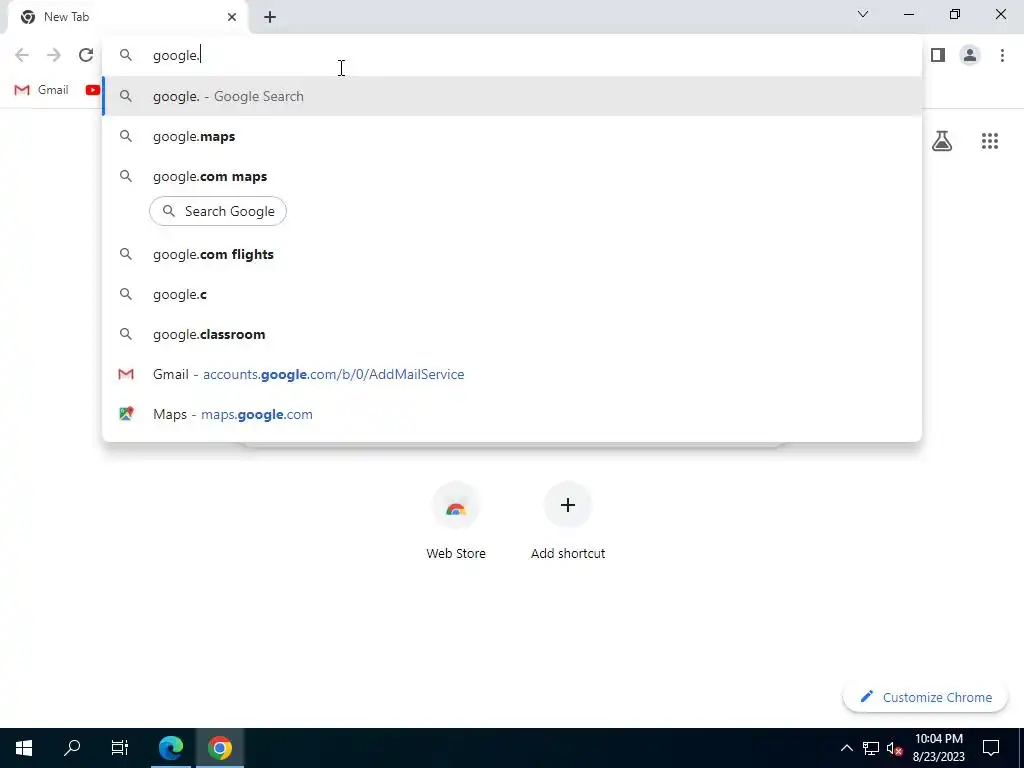The image size is (1024, 768).
Task: Launch Microsoft Edge from taskbar
Action: [171, 748]
